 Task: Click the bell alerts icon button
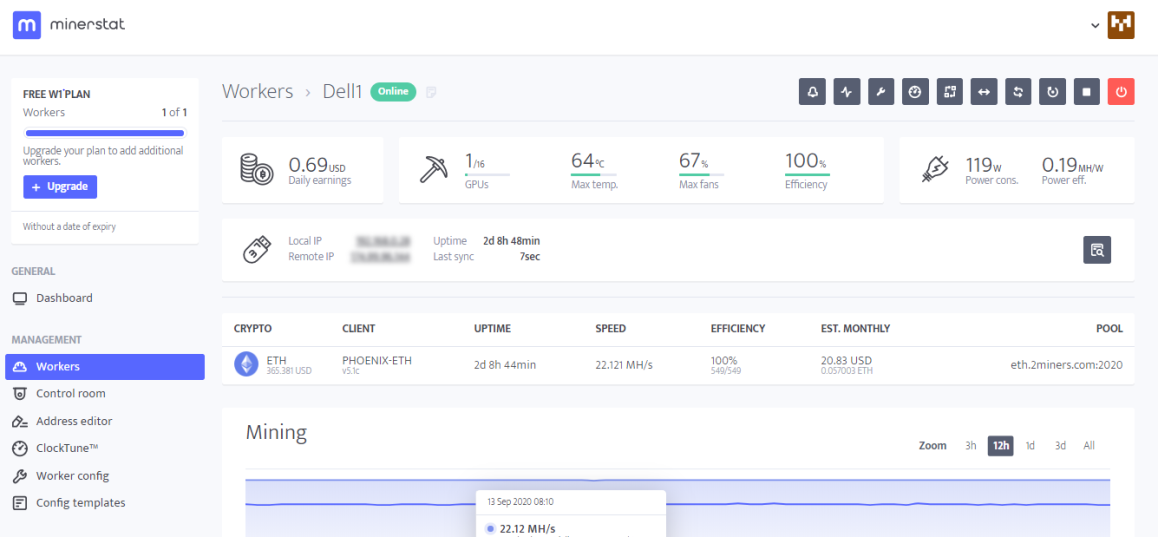pos(812,92)
